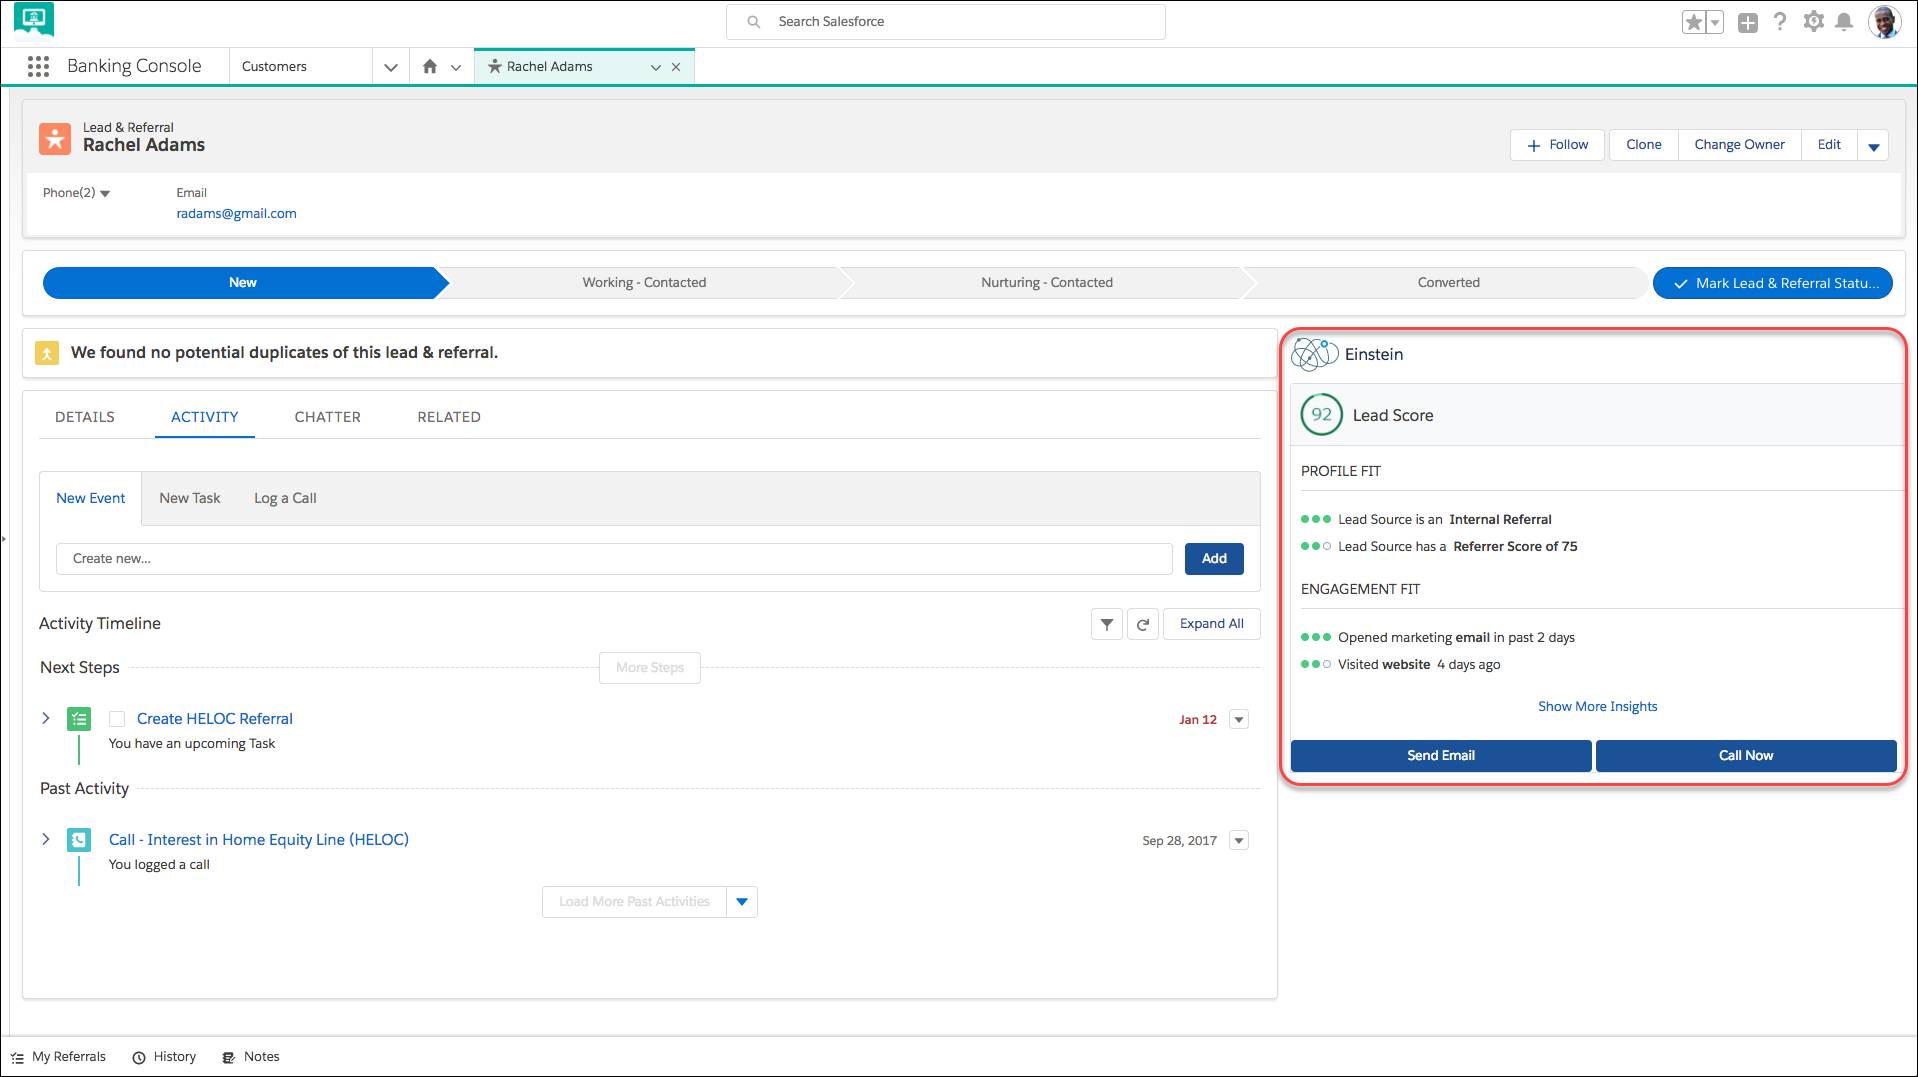Viewport: 1918px width, 1077px height.
Task: Select the Log a Call tab
Action: click(285, 498)
